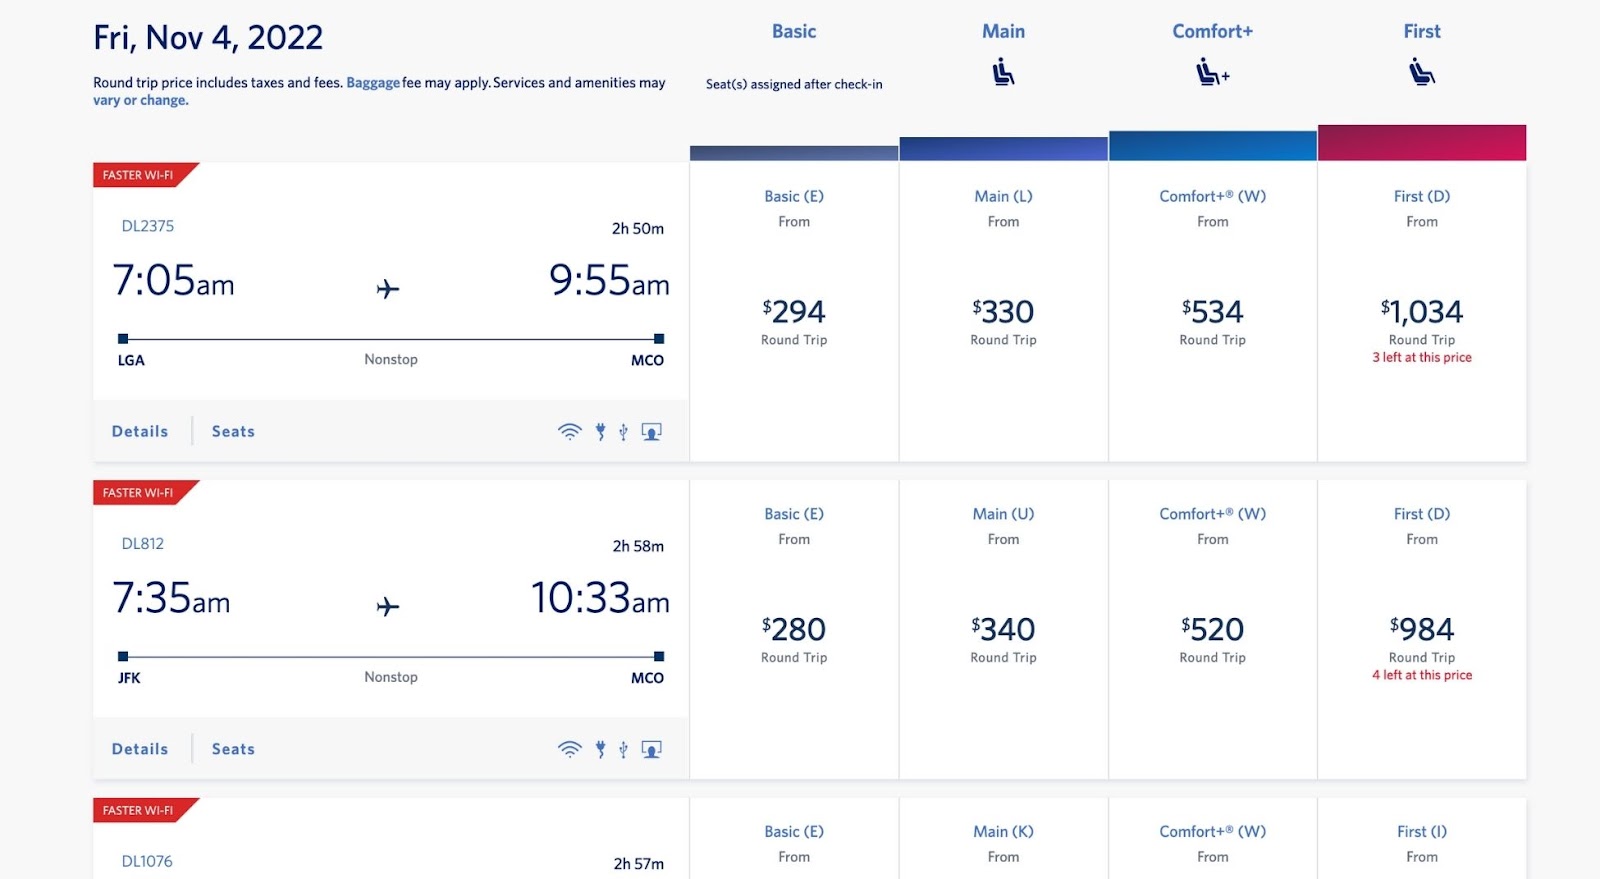Select the Comfort+ column header
This screenshot has height=879, width=1600.
coord(1213,31)
